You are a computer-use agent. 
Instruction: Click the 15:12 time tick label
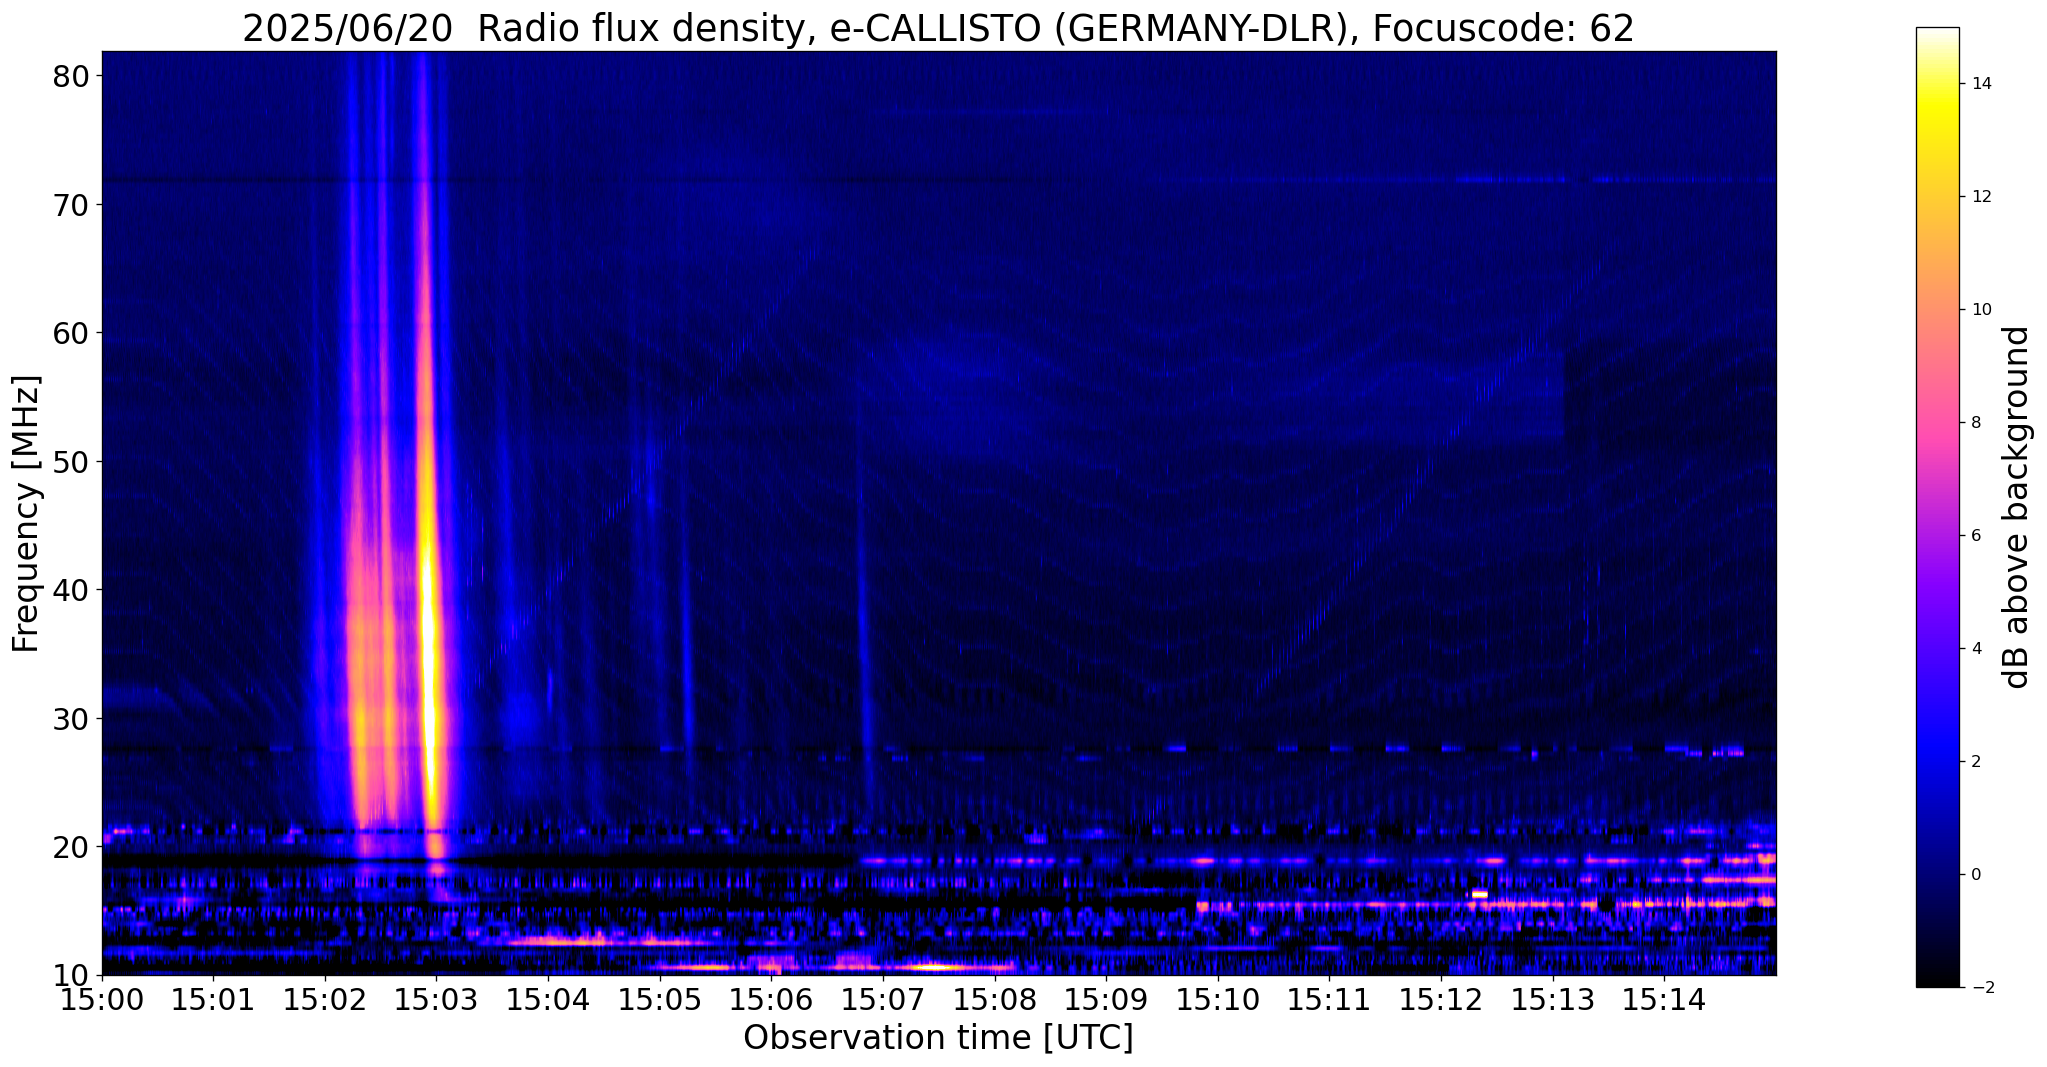coord(1441,1000)
